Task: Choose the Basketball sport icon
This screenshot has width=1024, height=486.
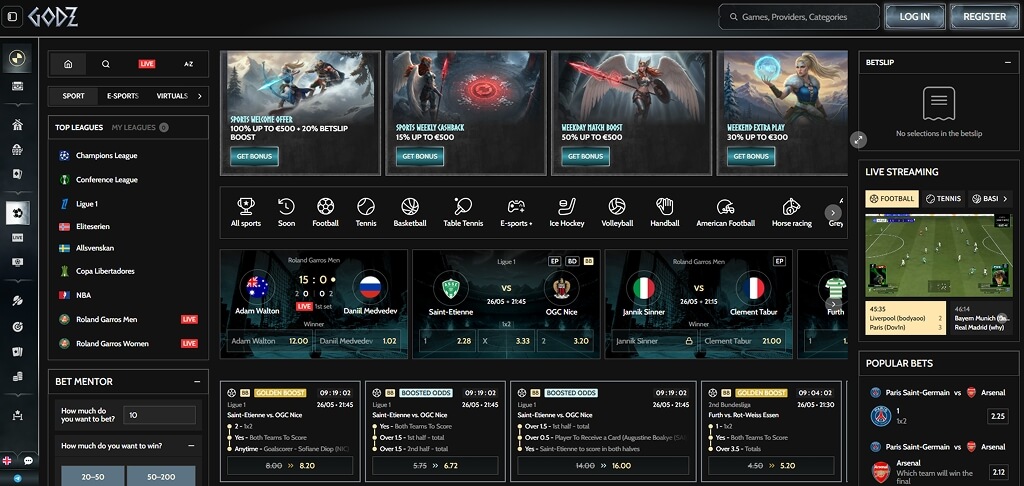Action: 409,206
